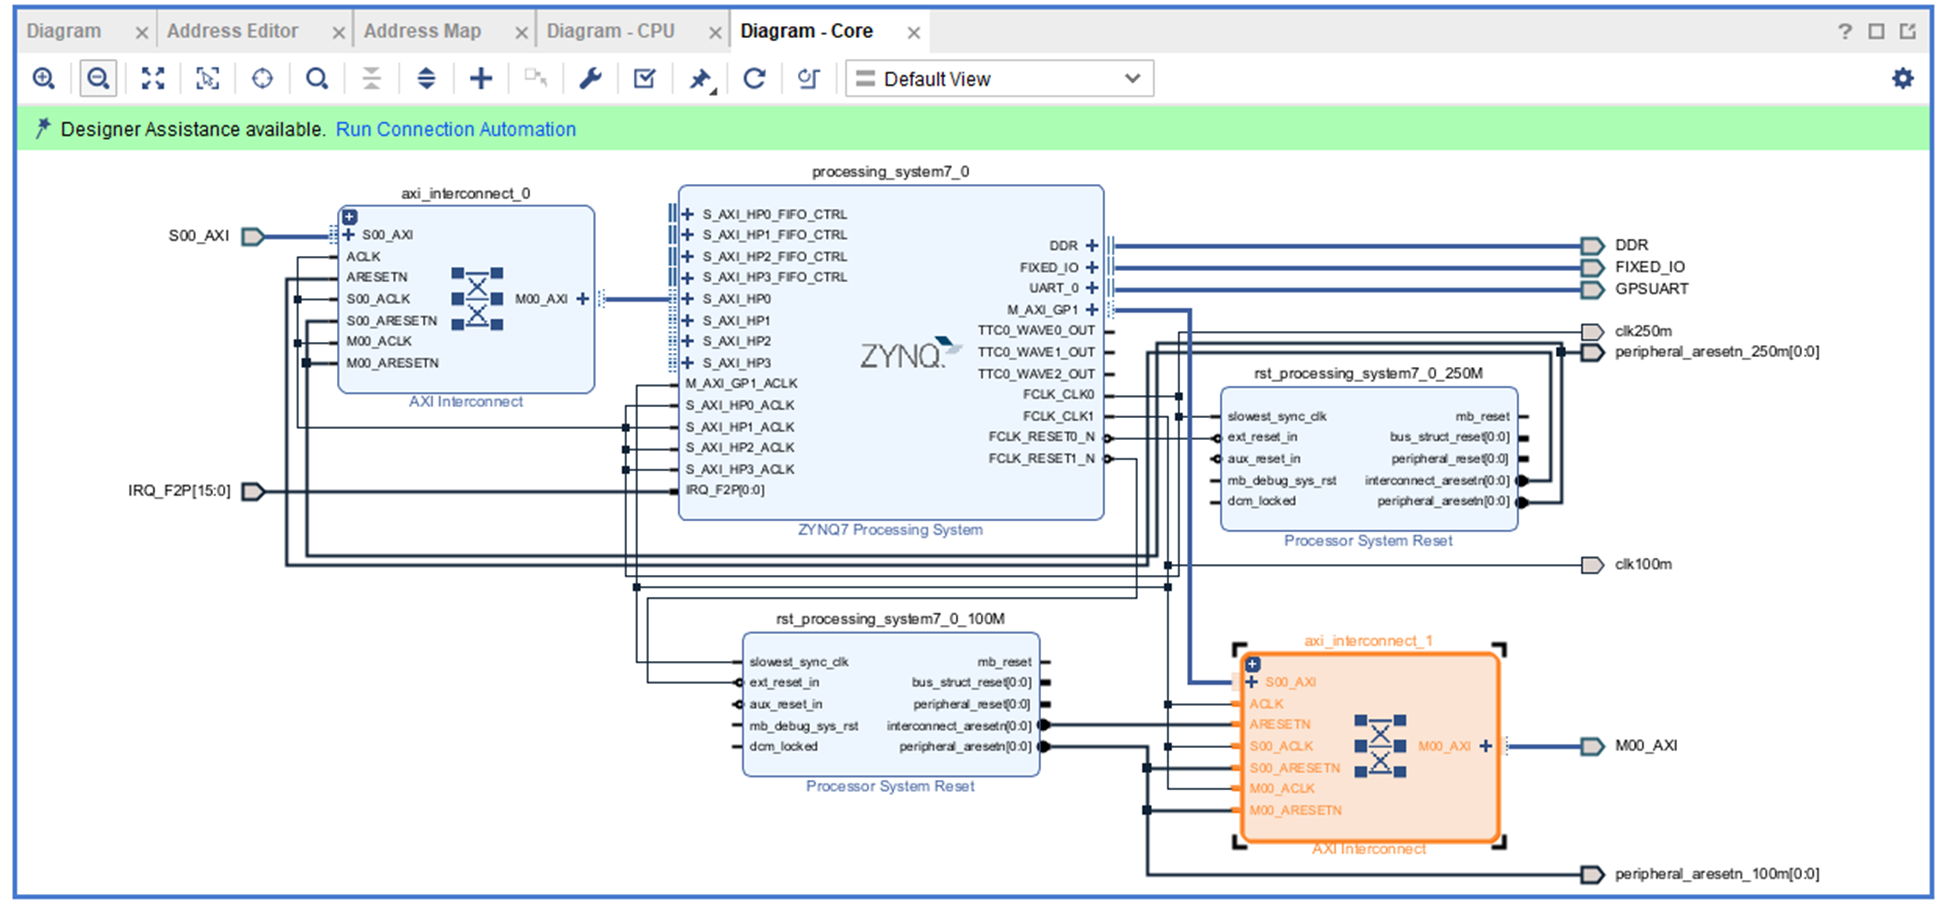Open the Default View dropdown
The width and height of the screenshot is (1939, 907).
999,79
